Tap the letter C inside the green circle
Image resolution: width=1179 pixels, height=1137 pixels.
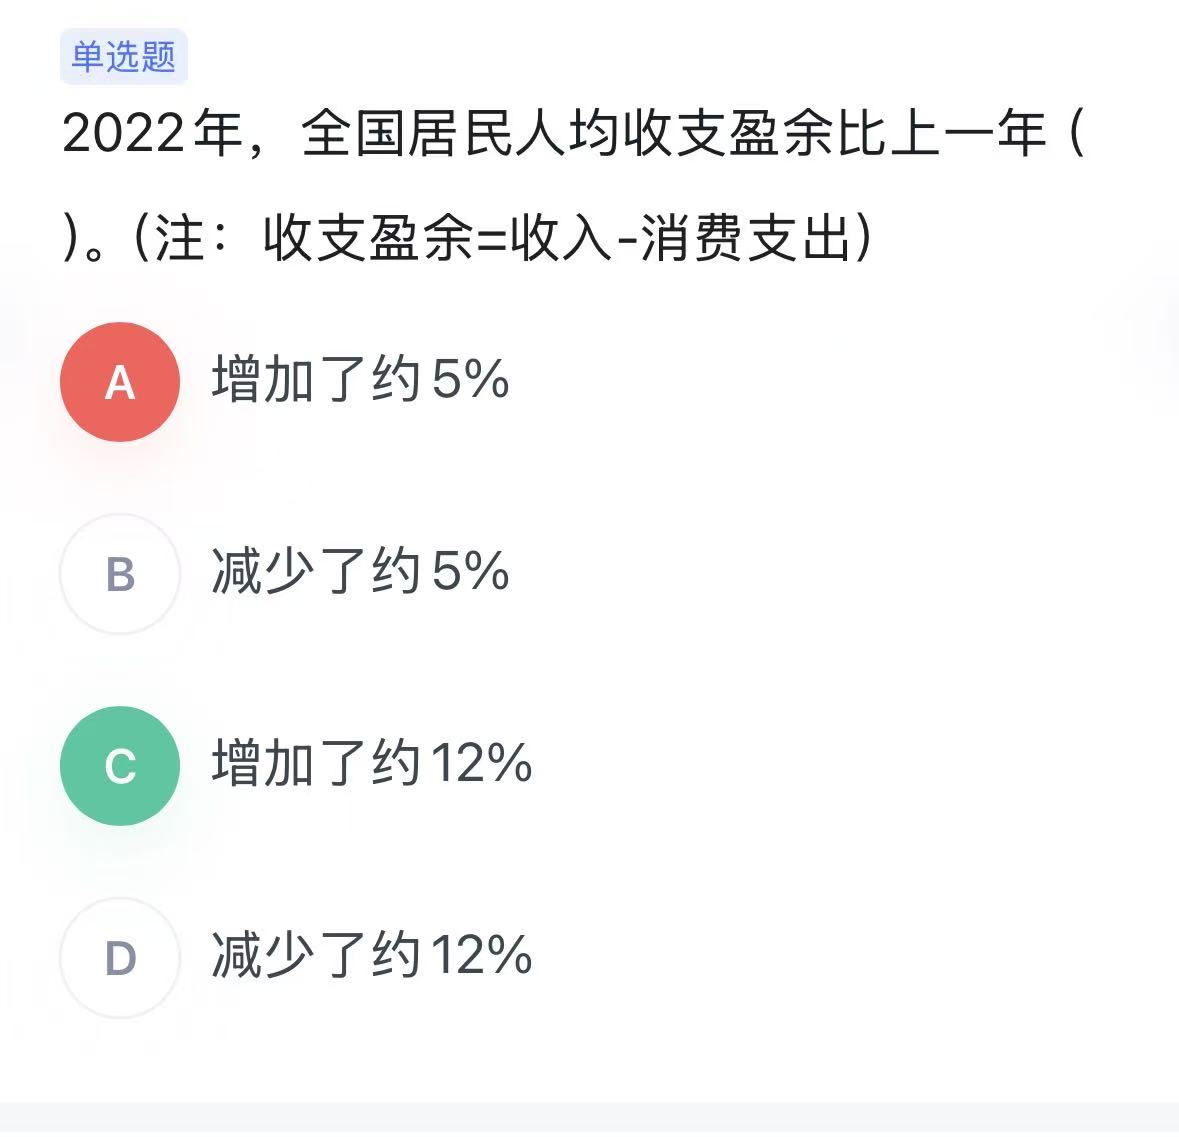120,766
